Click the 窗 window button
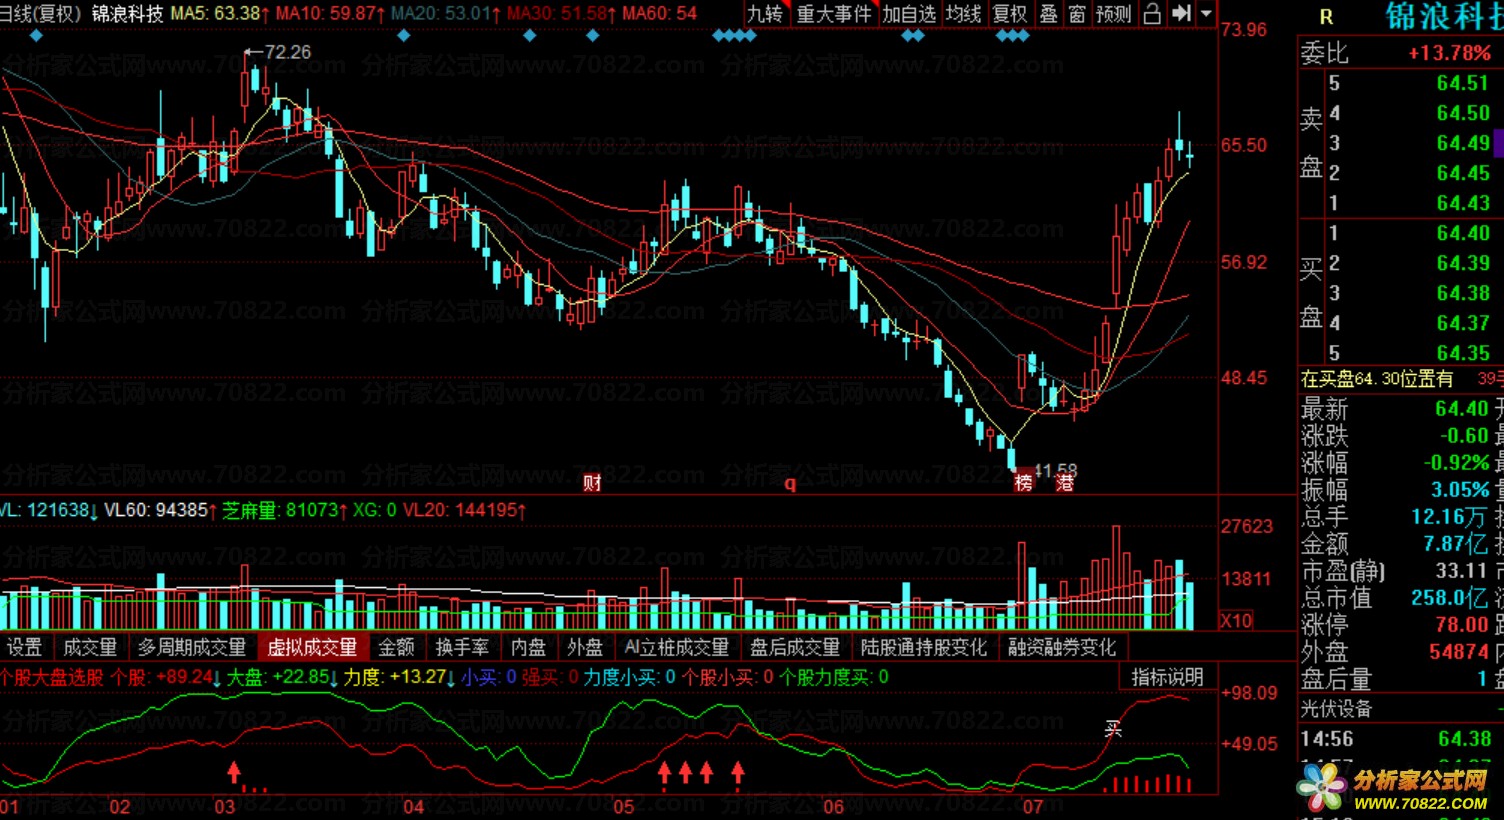Viewport: 1504px width, 820px height. point(1077,14)
